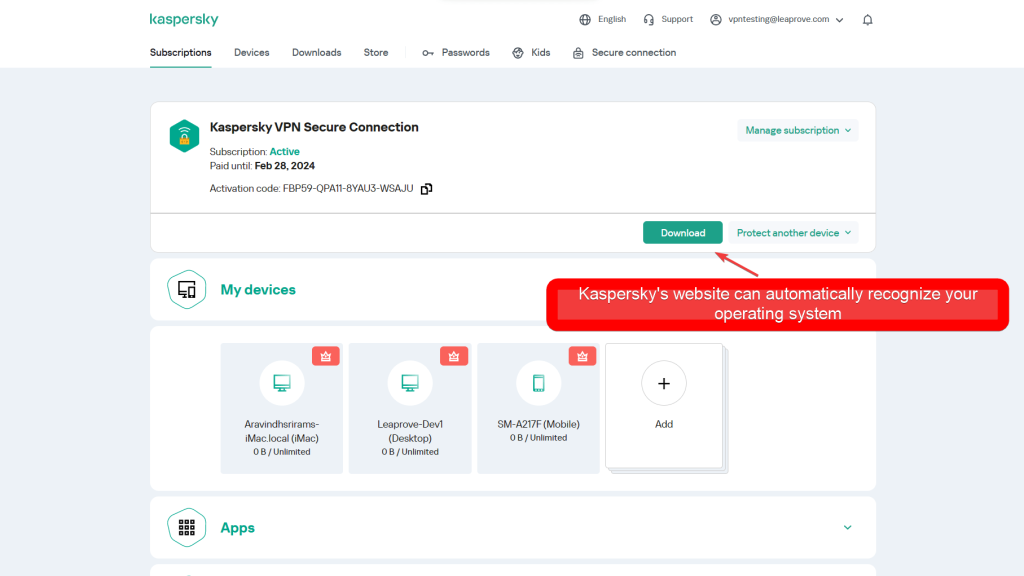Viewport: 1024px width, 576px height.
Task: Click the Kaspersky logo
Action: tap(184, 20)
